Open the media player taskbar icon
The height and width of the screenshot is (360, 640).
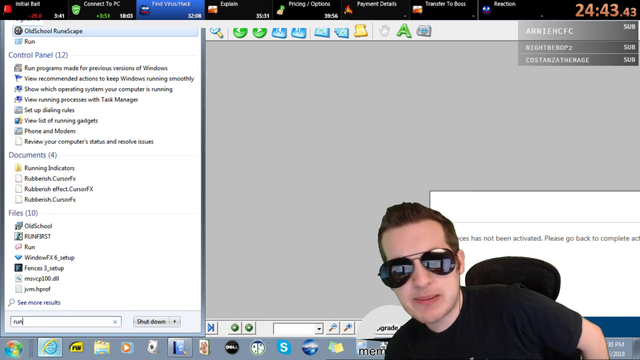pyautogui.click(x=127, y=348)
